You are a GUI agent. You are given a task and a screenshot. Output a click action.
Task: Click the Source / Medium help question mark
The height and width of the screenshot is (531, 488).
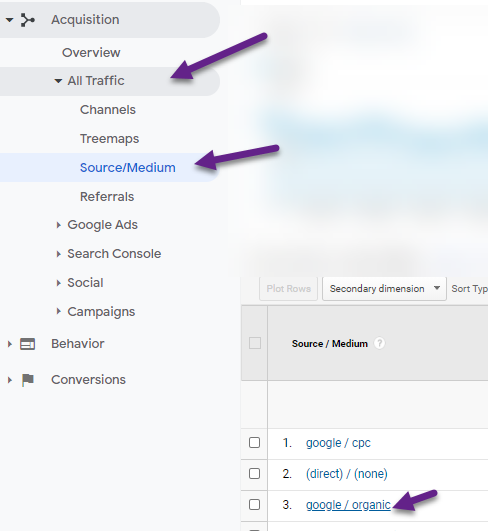[x=379, y=343]
